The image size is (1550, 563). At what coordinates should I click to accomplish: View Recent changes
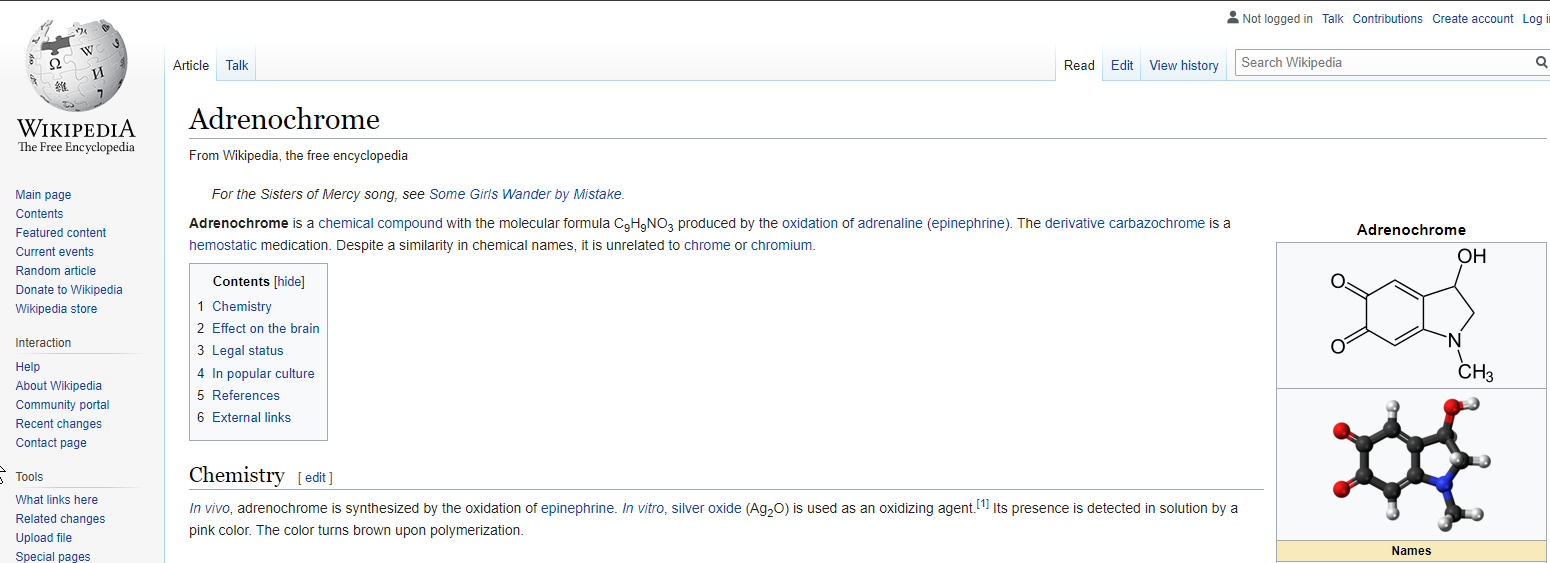tap(59, 424)
